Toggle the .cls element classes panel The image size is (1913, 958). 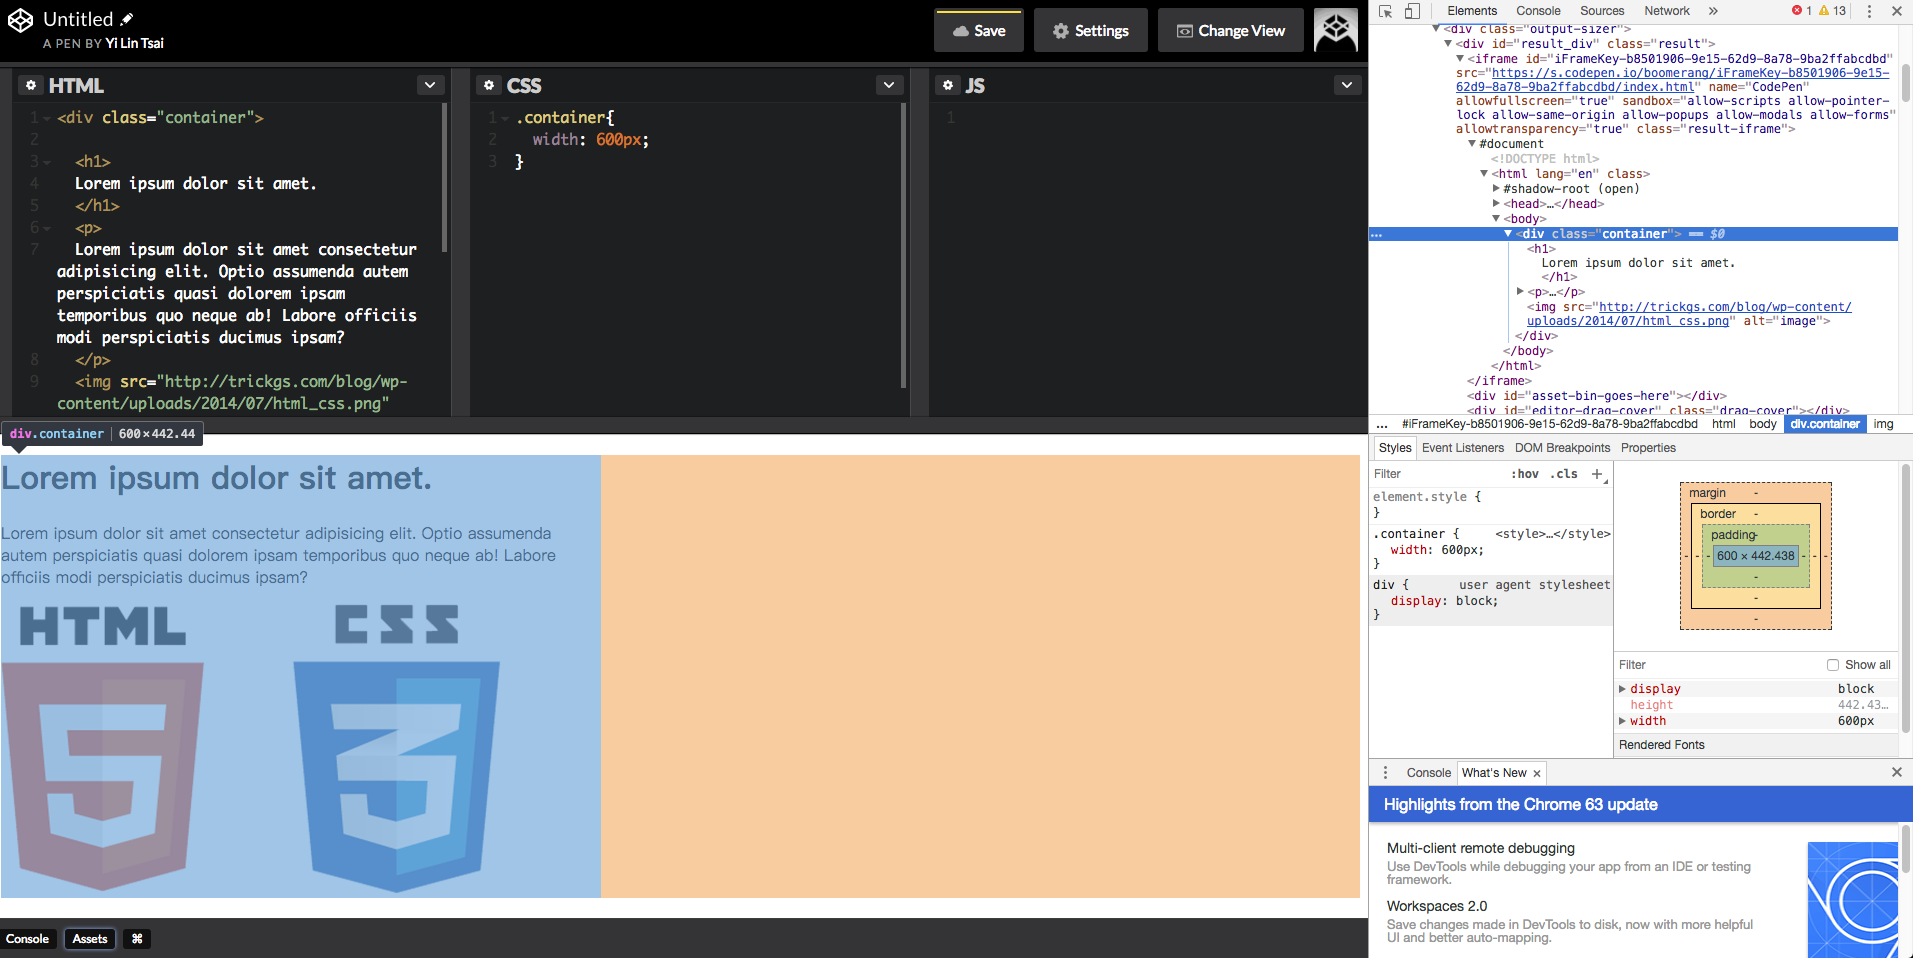pyautogui.click(x=1564, y=474)
